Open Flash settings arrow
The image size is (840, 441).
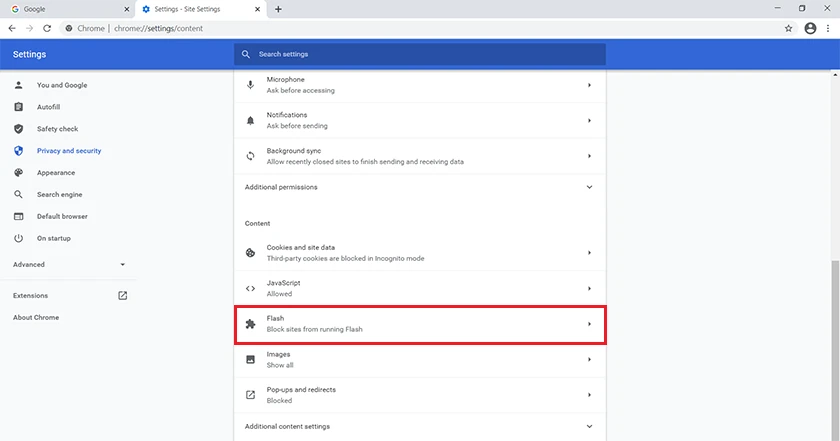click(589, 324)
